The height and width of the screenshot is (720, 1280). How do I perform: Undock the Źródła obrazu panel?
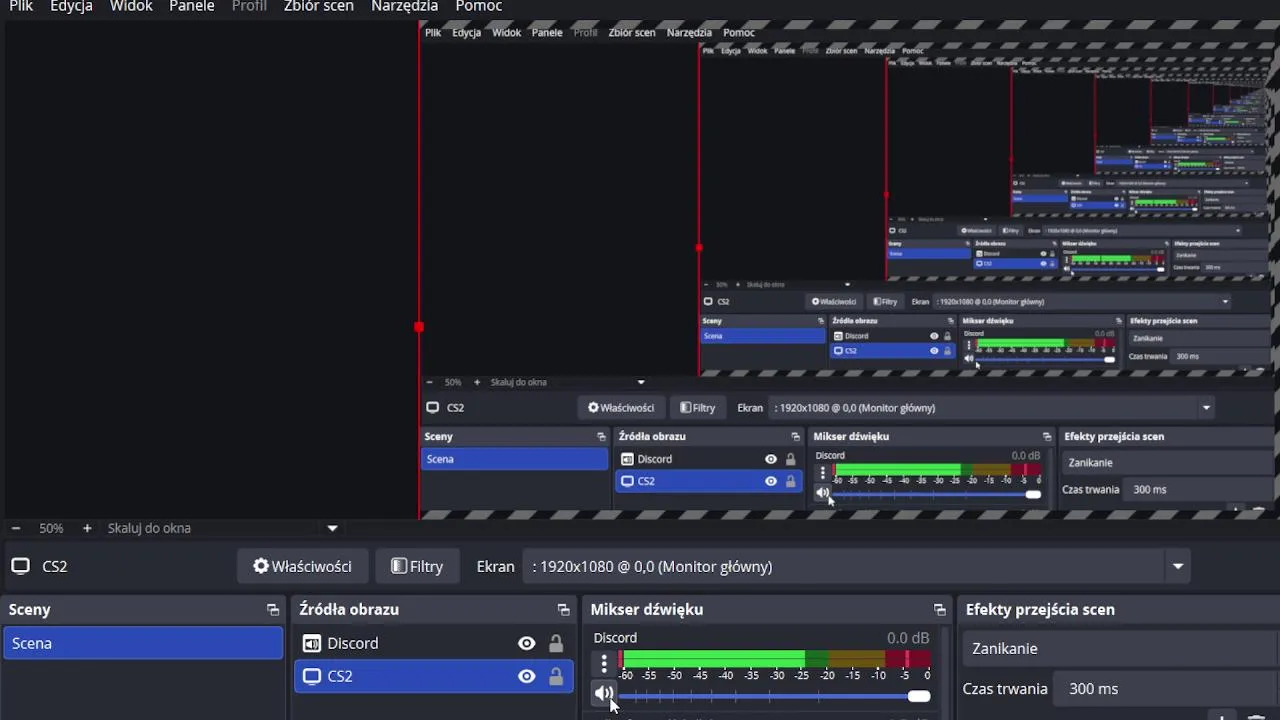coord(563,609)
